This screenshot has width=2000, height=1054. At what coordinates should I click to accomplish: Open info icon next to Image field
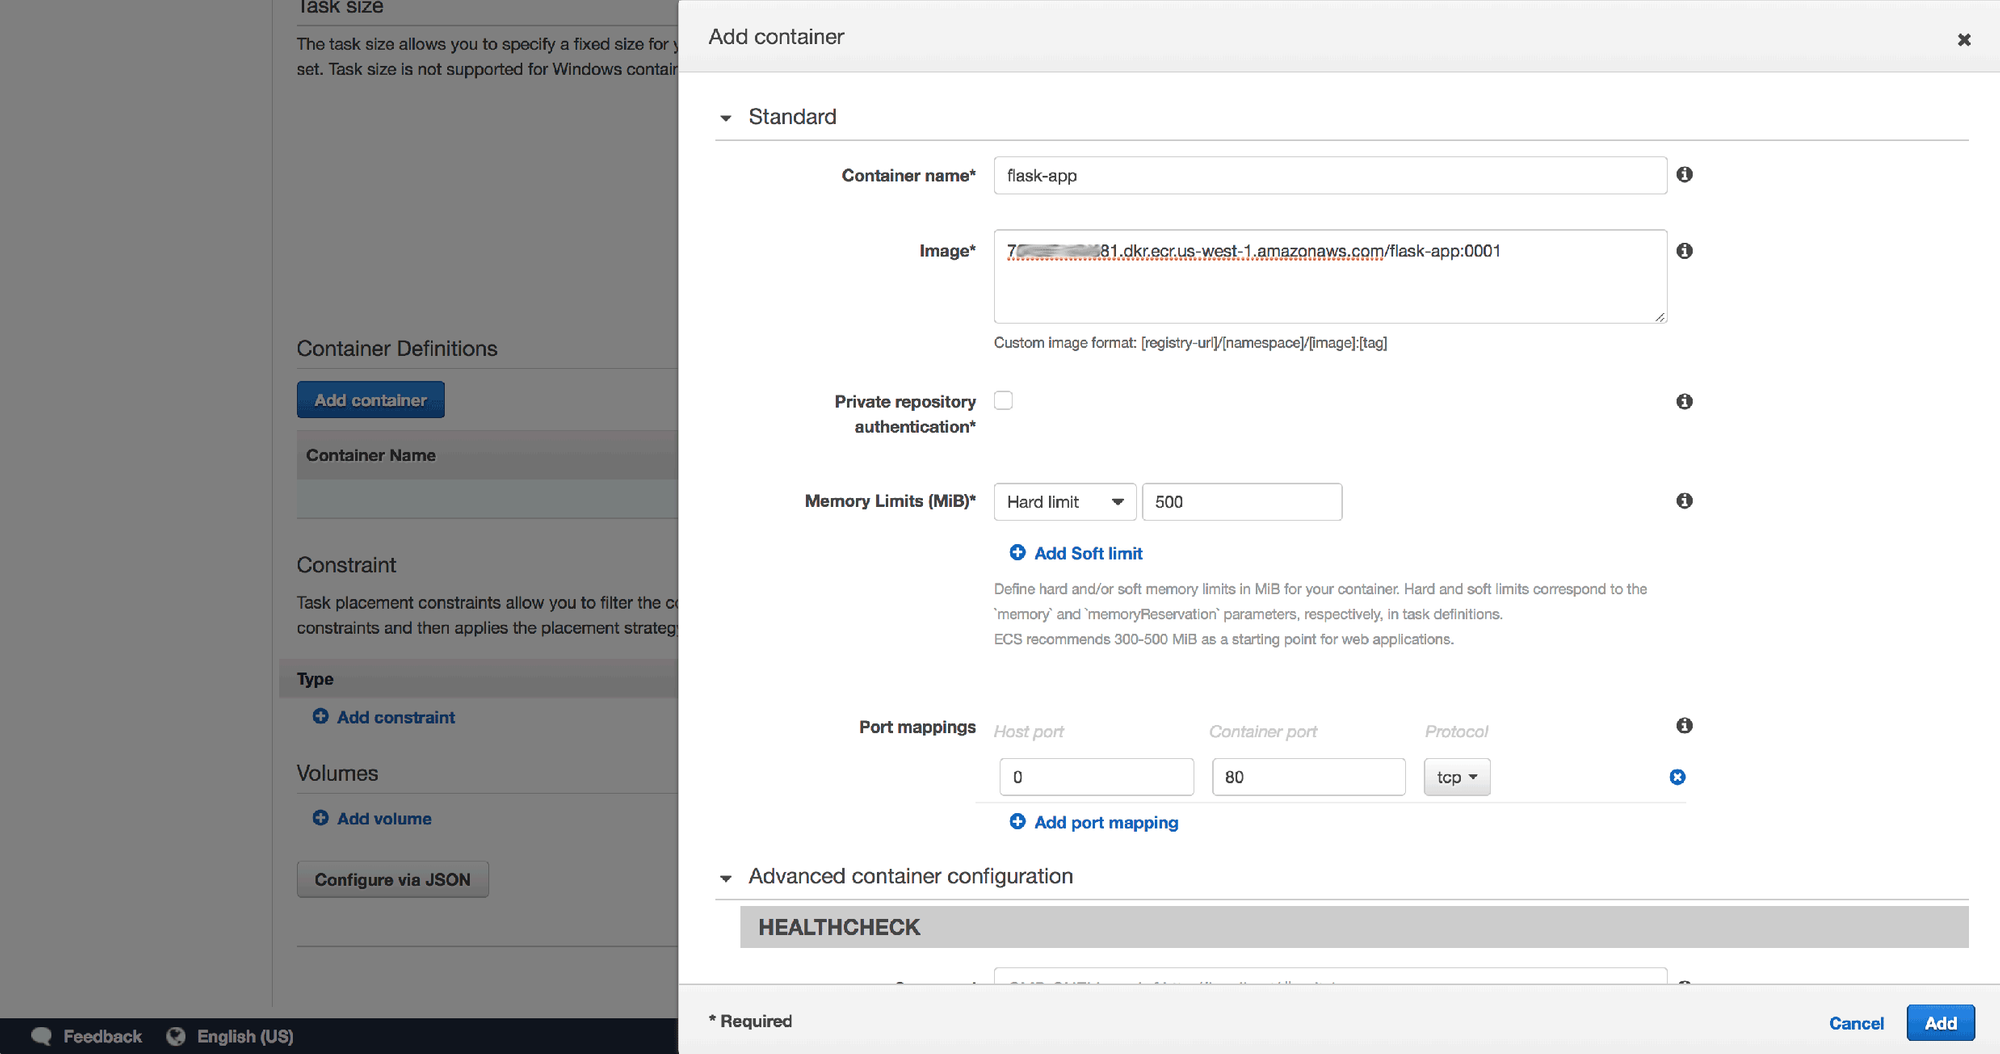click(x=1685, y=251)
